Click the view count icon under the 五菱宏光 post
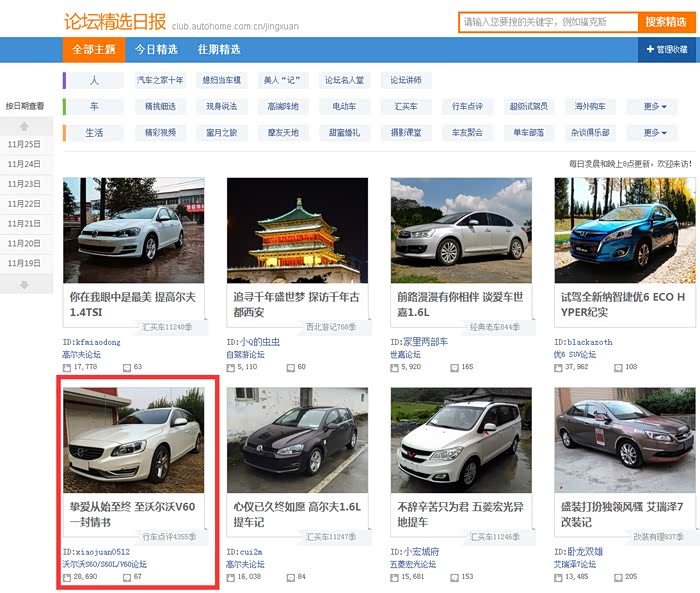Image resolution: width=700 pixels, height=593 pixels. pyautogui.click(x=394, y=577)
